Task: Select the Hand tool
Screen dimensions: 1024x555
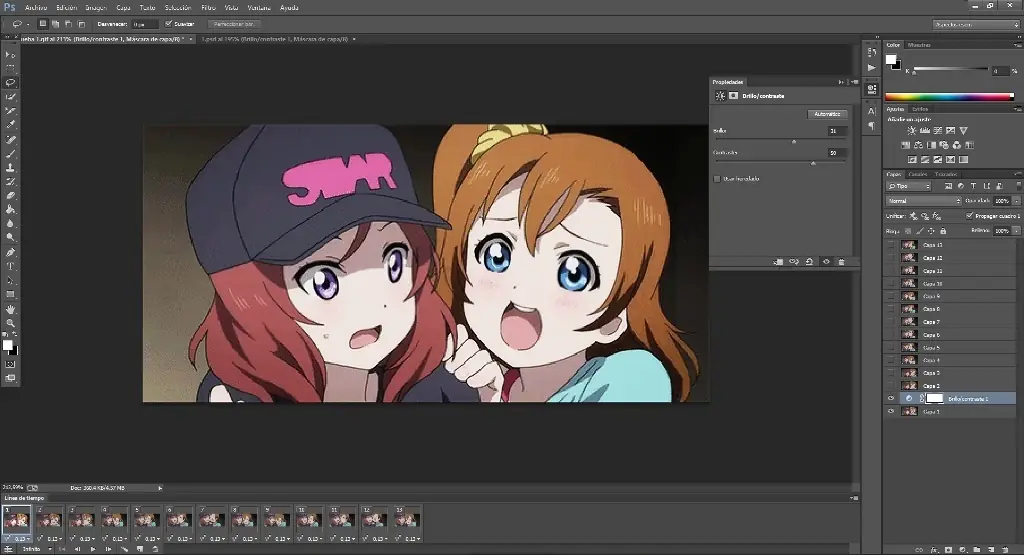Action: [11, 309]
